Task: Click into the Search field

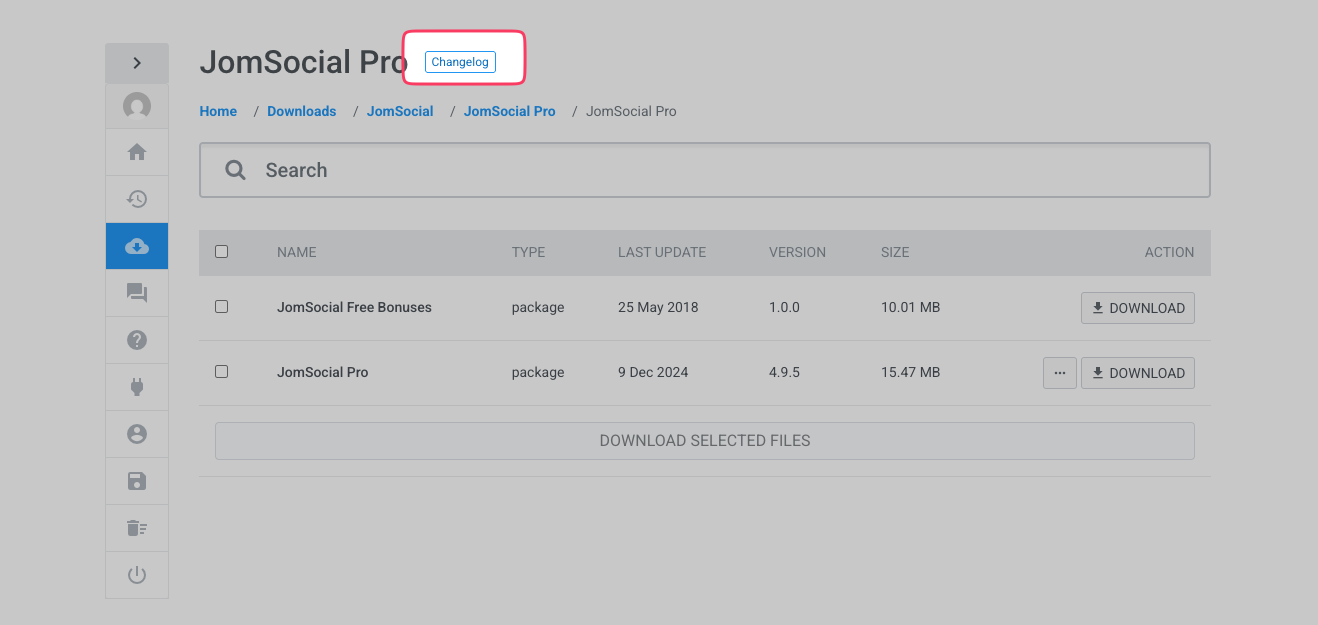Action: [720, 170]
